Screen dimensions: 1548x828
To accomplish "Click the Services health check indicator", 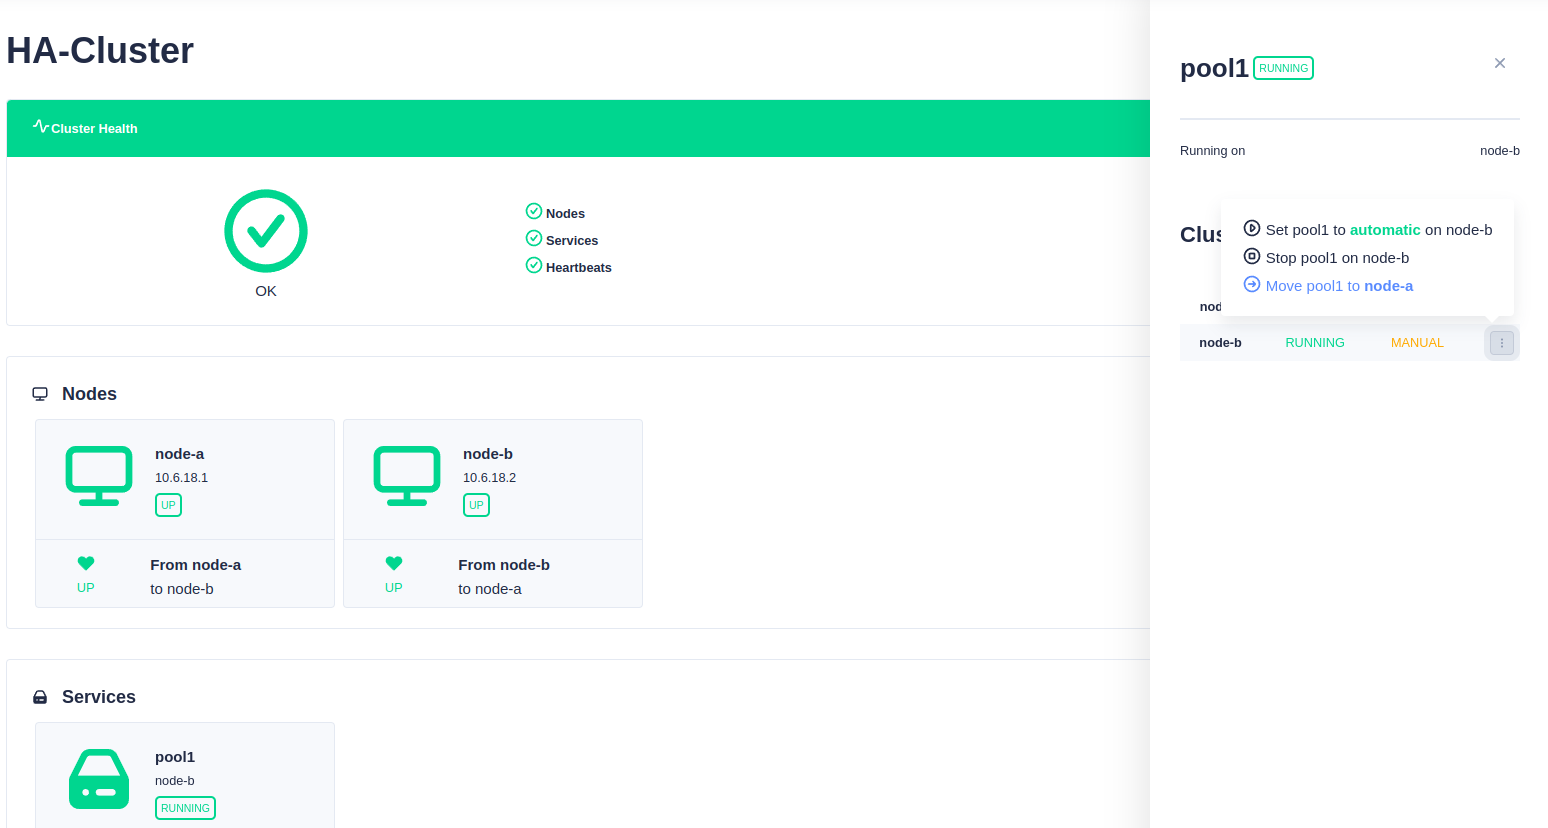I will [534, 238].
